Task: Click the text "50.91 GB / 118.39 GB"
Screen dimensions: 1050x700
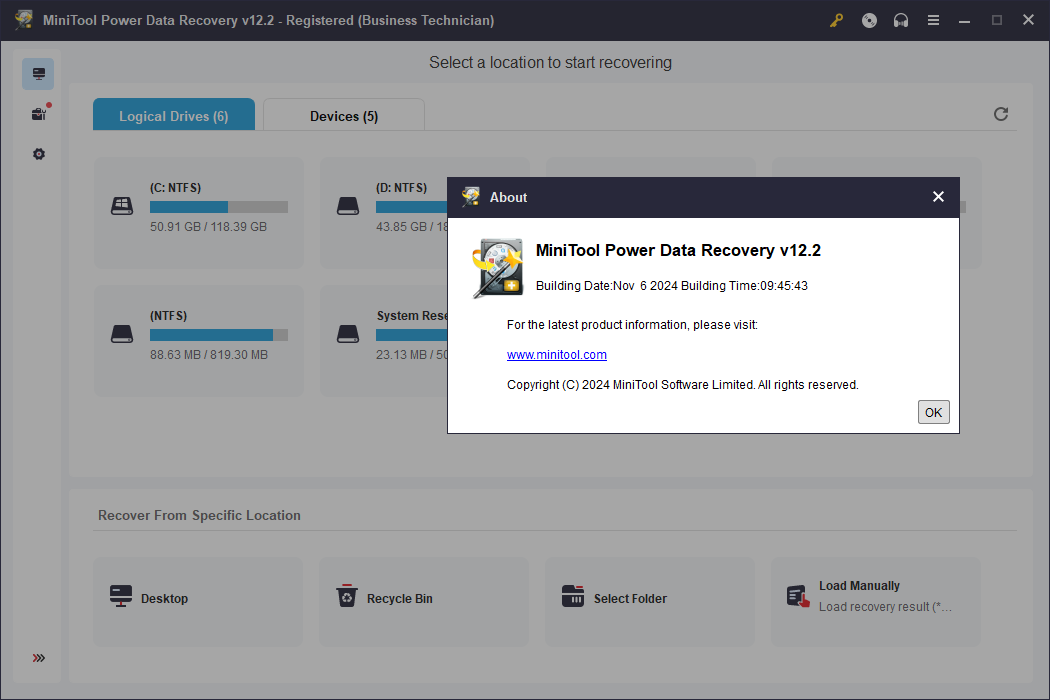Action: tap(208, 227)
